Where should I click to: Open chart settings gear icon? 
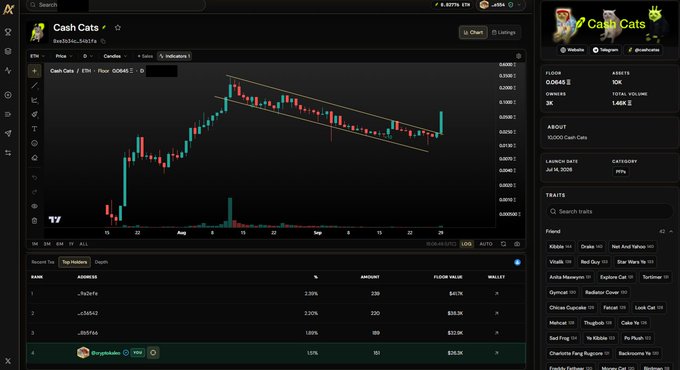[518, 56]
